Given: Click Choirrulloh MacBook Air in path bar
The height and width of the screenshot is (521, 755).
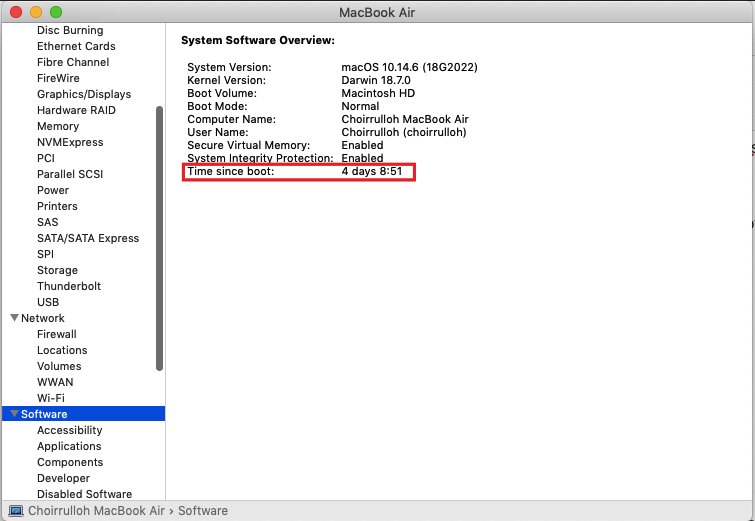Looking at the screenshot, I should pos(96,510).
